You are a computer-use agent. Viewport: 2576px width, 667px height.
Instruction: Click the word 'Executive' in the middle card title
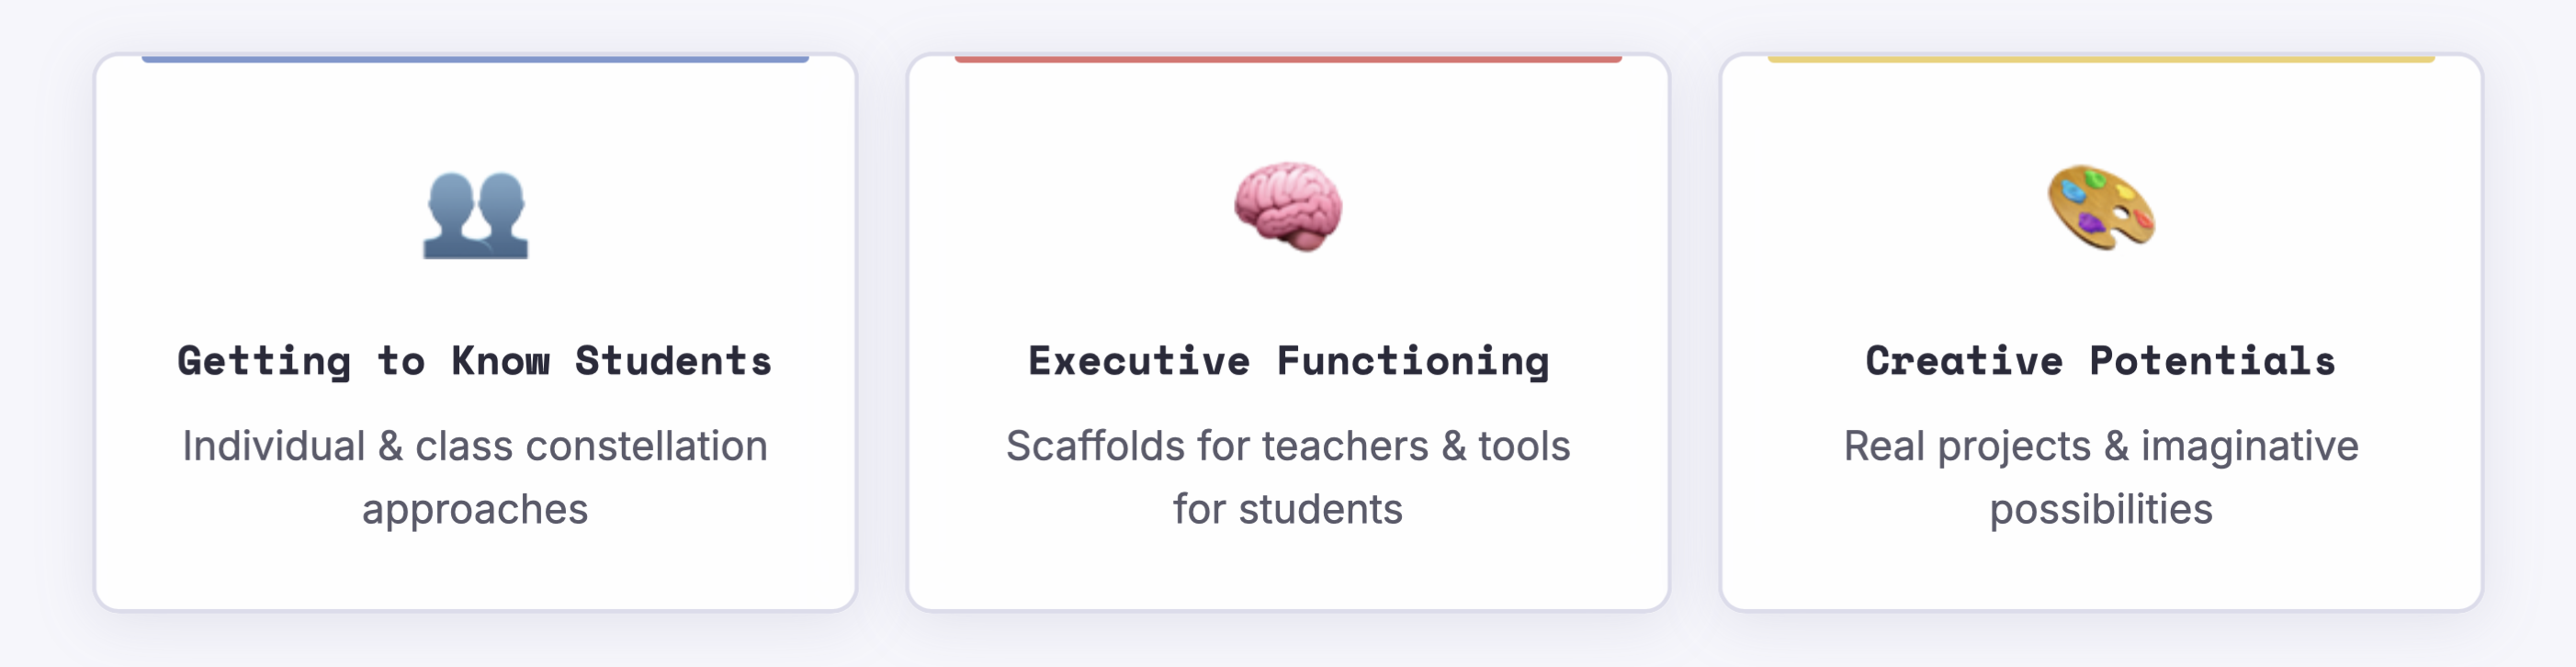click(x=1139, y=361)
